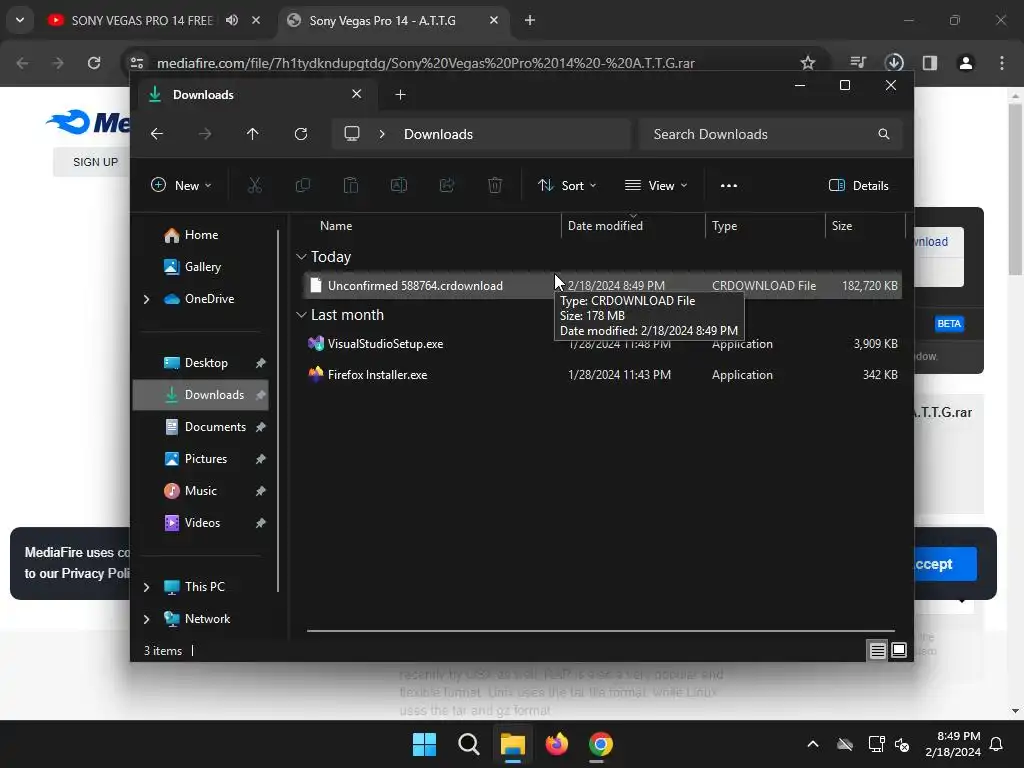This screenshot has height=768, width=1024.
Task: Click the Chrome page vertical scrollbar
Action: click(1014, 189)
